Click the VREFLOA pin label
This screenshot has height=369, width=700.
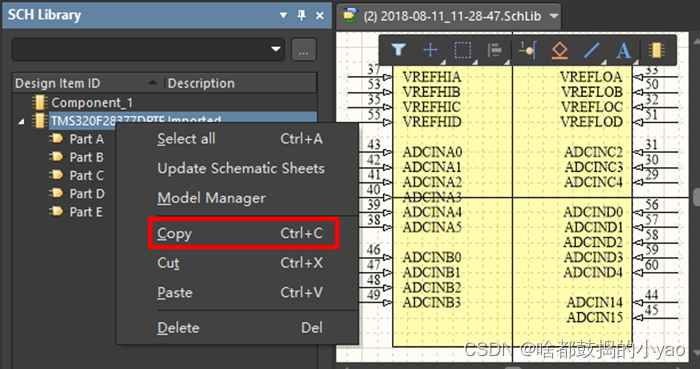pos(591,77)
